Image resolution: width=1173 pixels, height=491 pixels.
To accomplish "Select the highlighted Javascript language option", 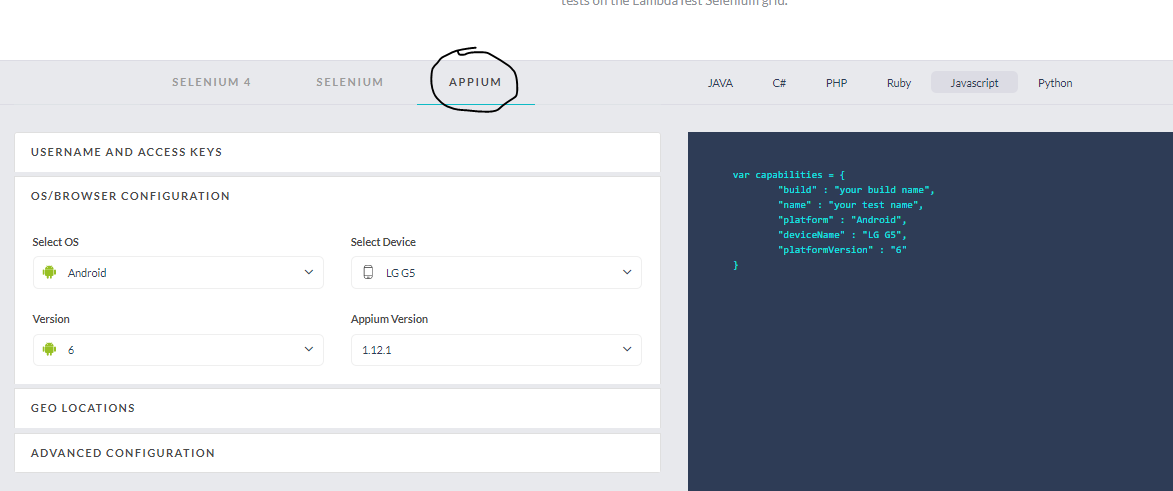I will pos(974,83).
